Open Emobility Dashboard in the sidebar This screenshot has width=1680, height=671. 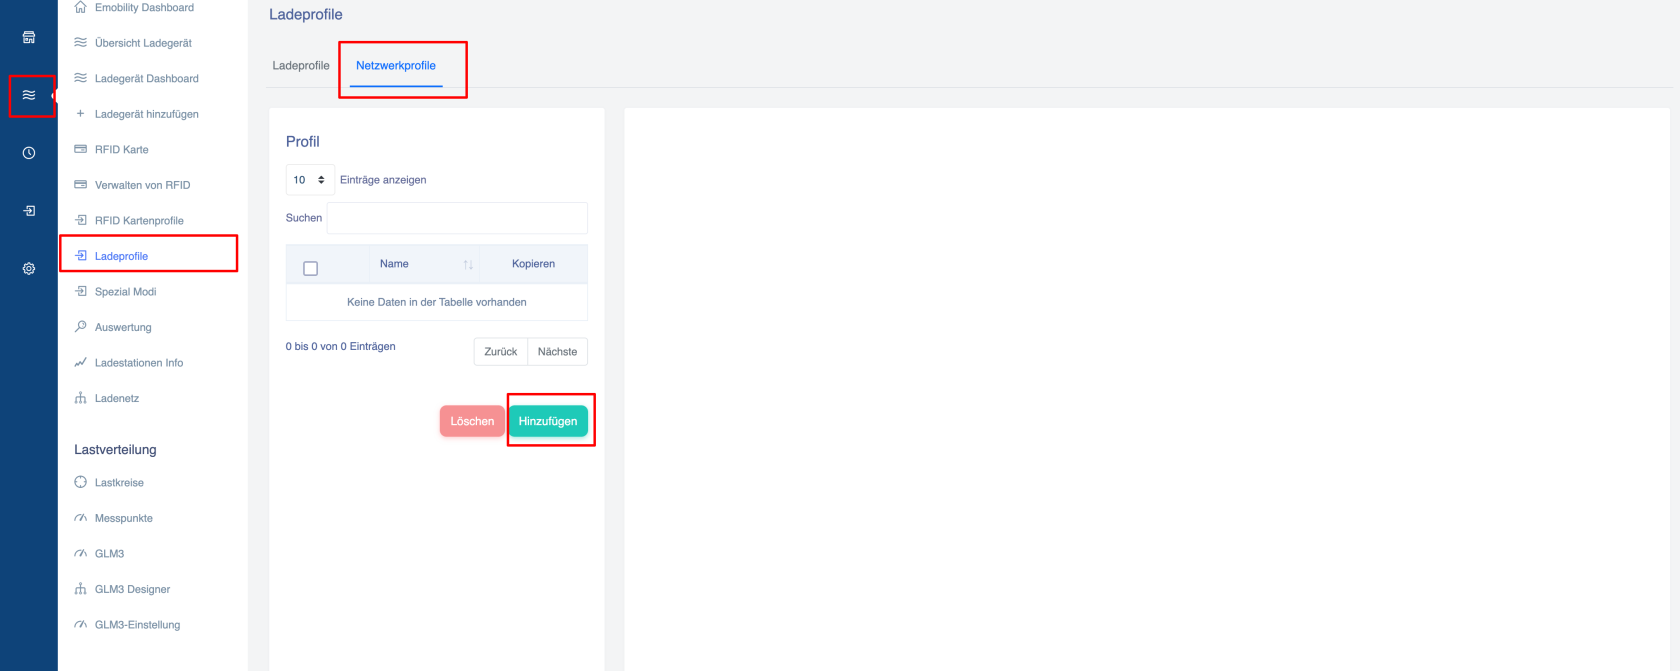pyautogui.click(x=145, y=7)
